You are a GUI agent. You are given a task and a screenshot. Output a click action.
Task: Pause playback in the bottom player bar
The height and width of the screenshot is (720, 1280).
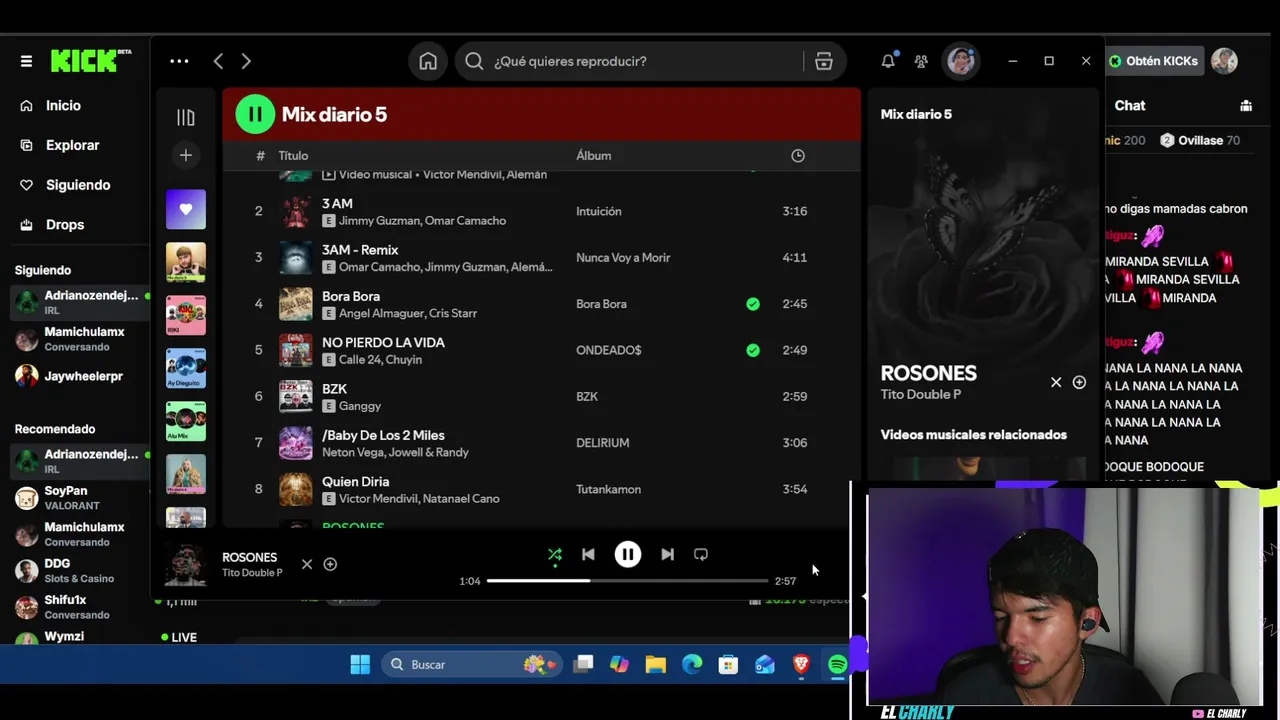[628, 554]
